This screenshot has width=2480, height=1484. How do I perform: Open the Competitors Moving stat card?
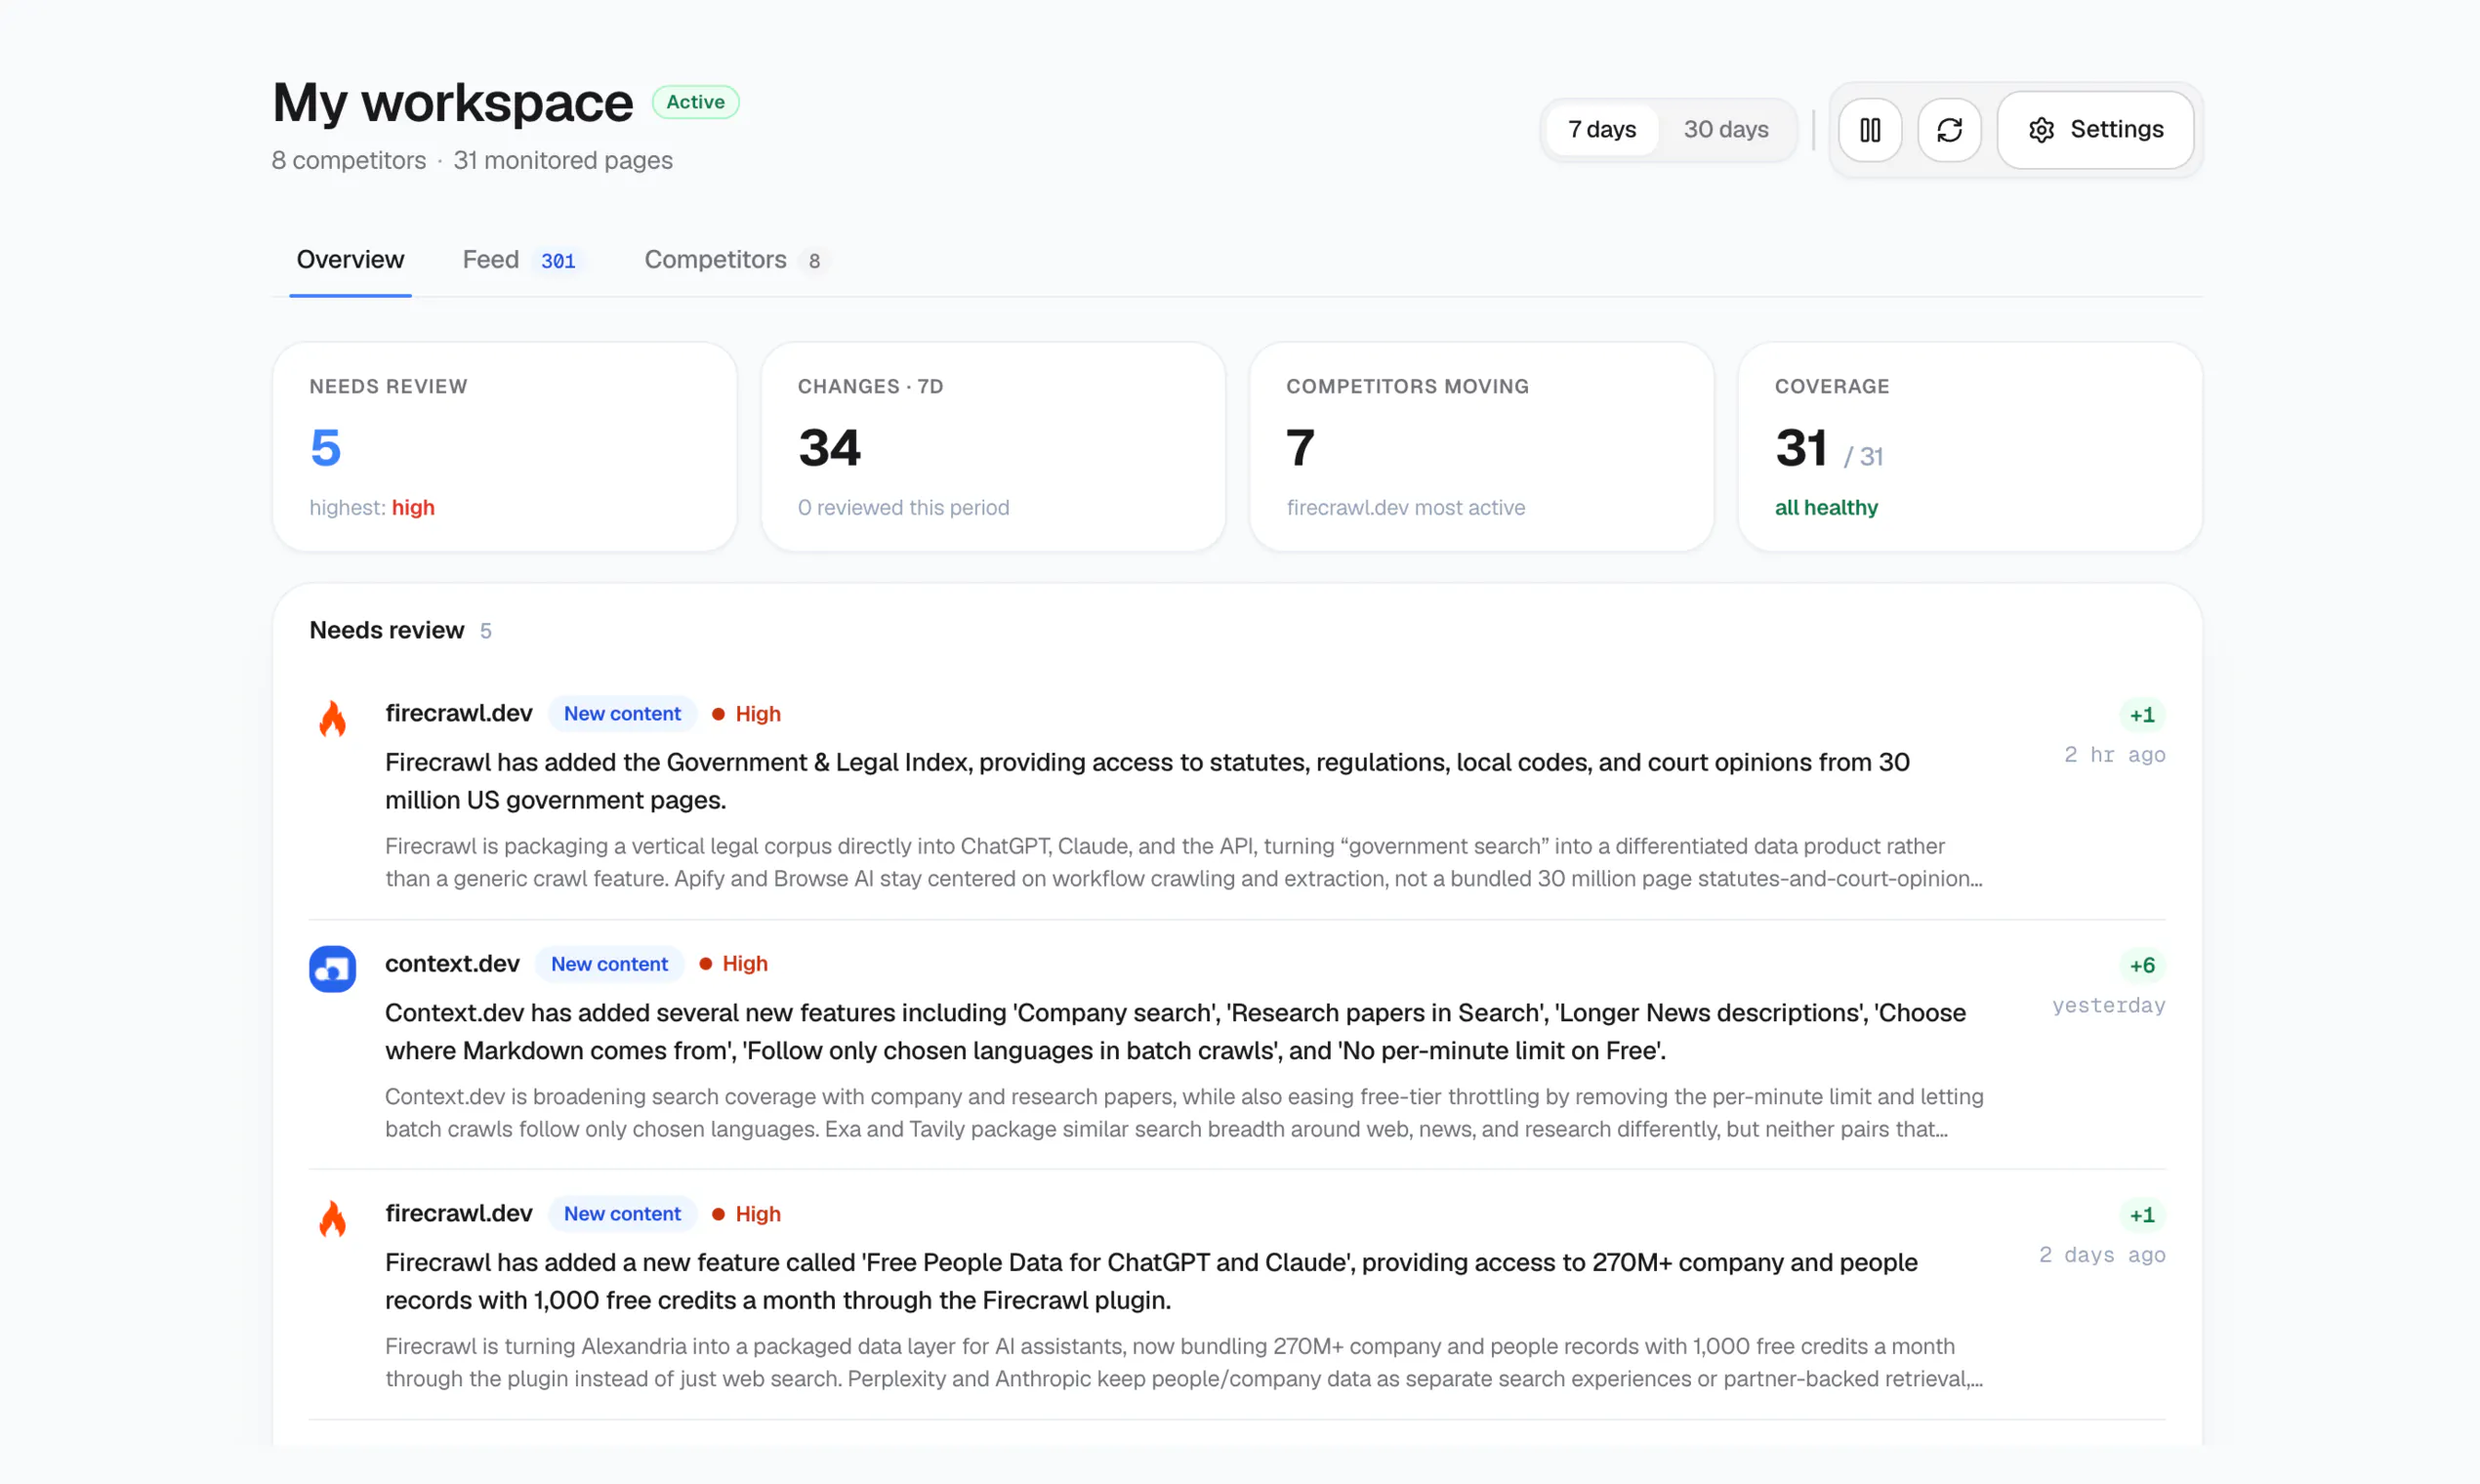tap(1481, 447)
